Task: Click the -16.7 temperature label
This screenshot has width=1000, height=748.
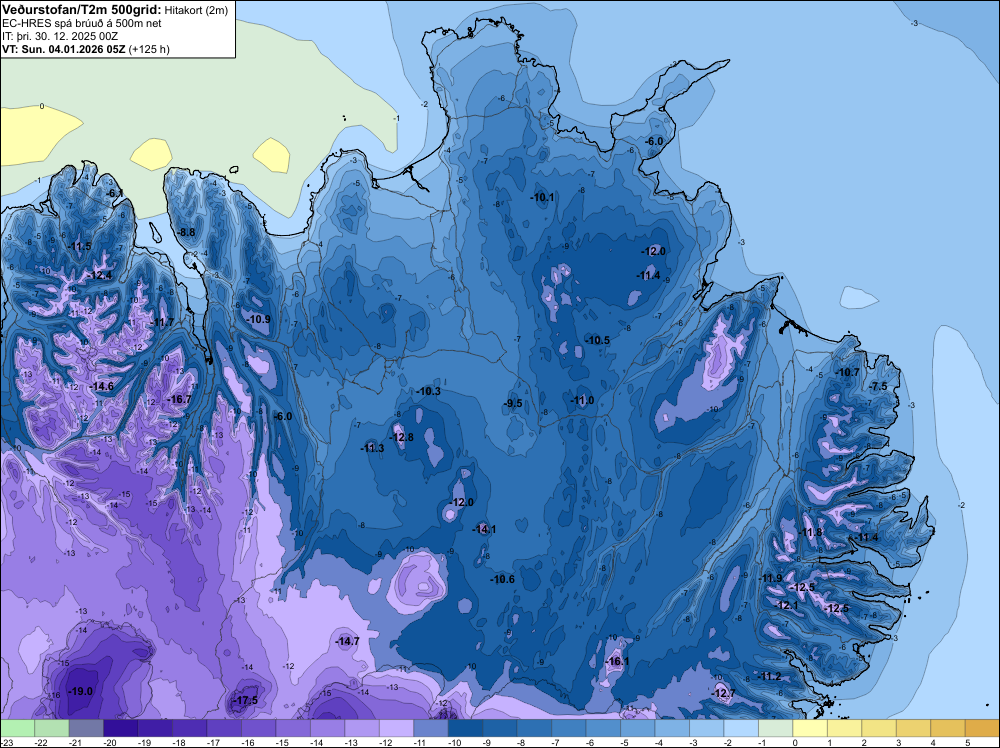Action: (179, 399)
